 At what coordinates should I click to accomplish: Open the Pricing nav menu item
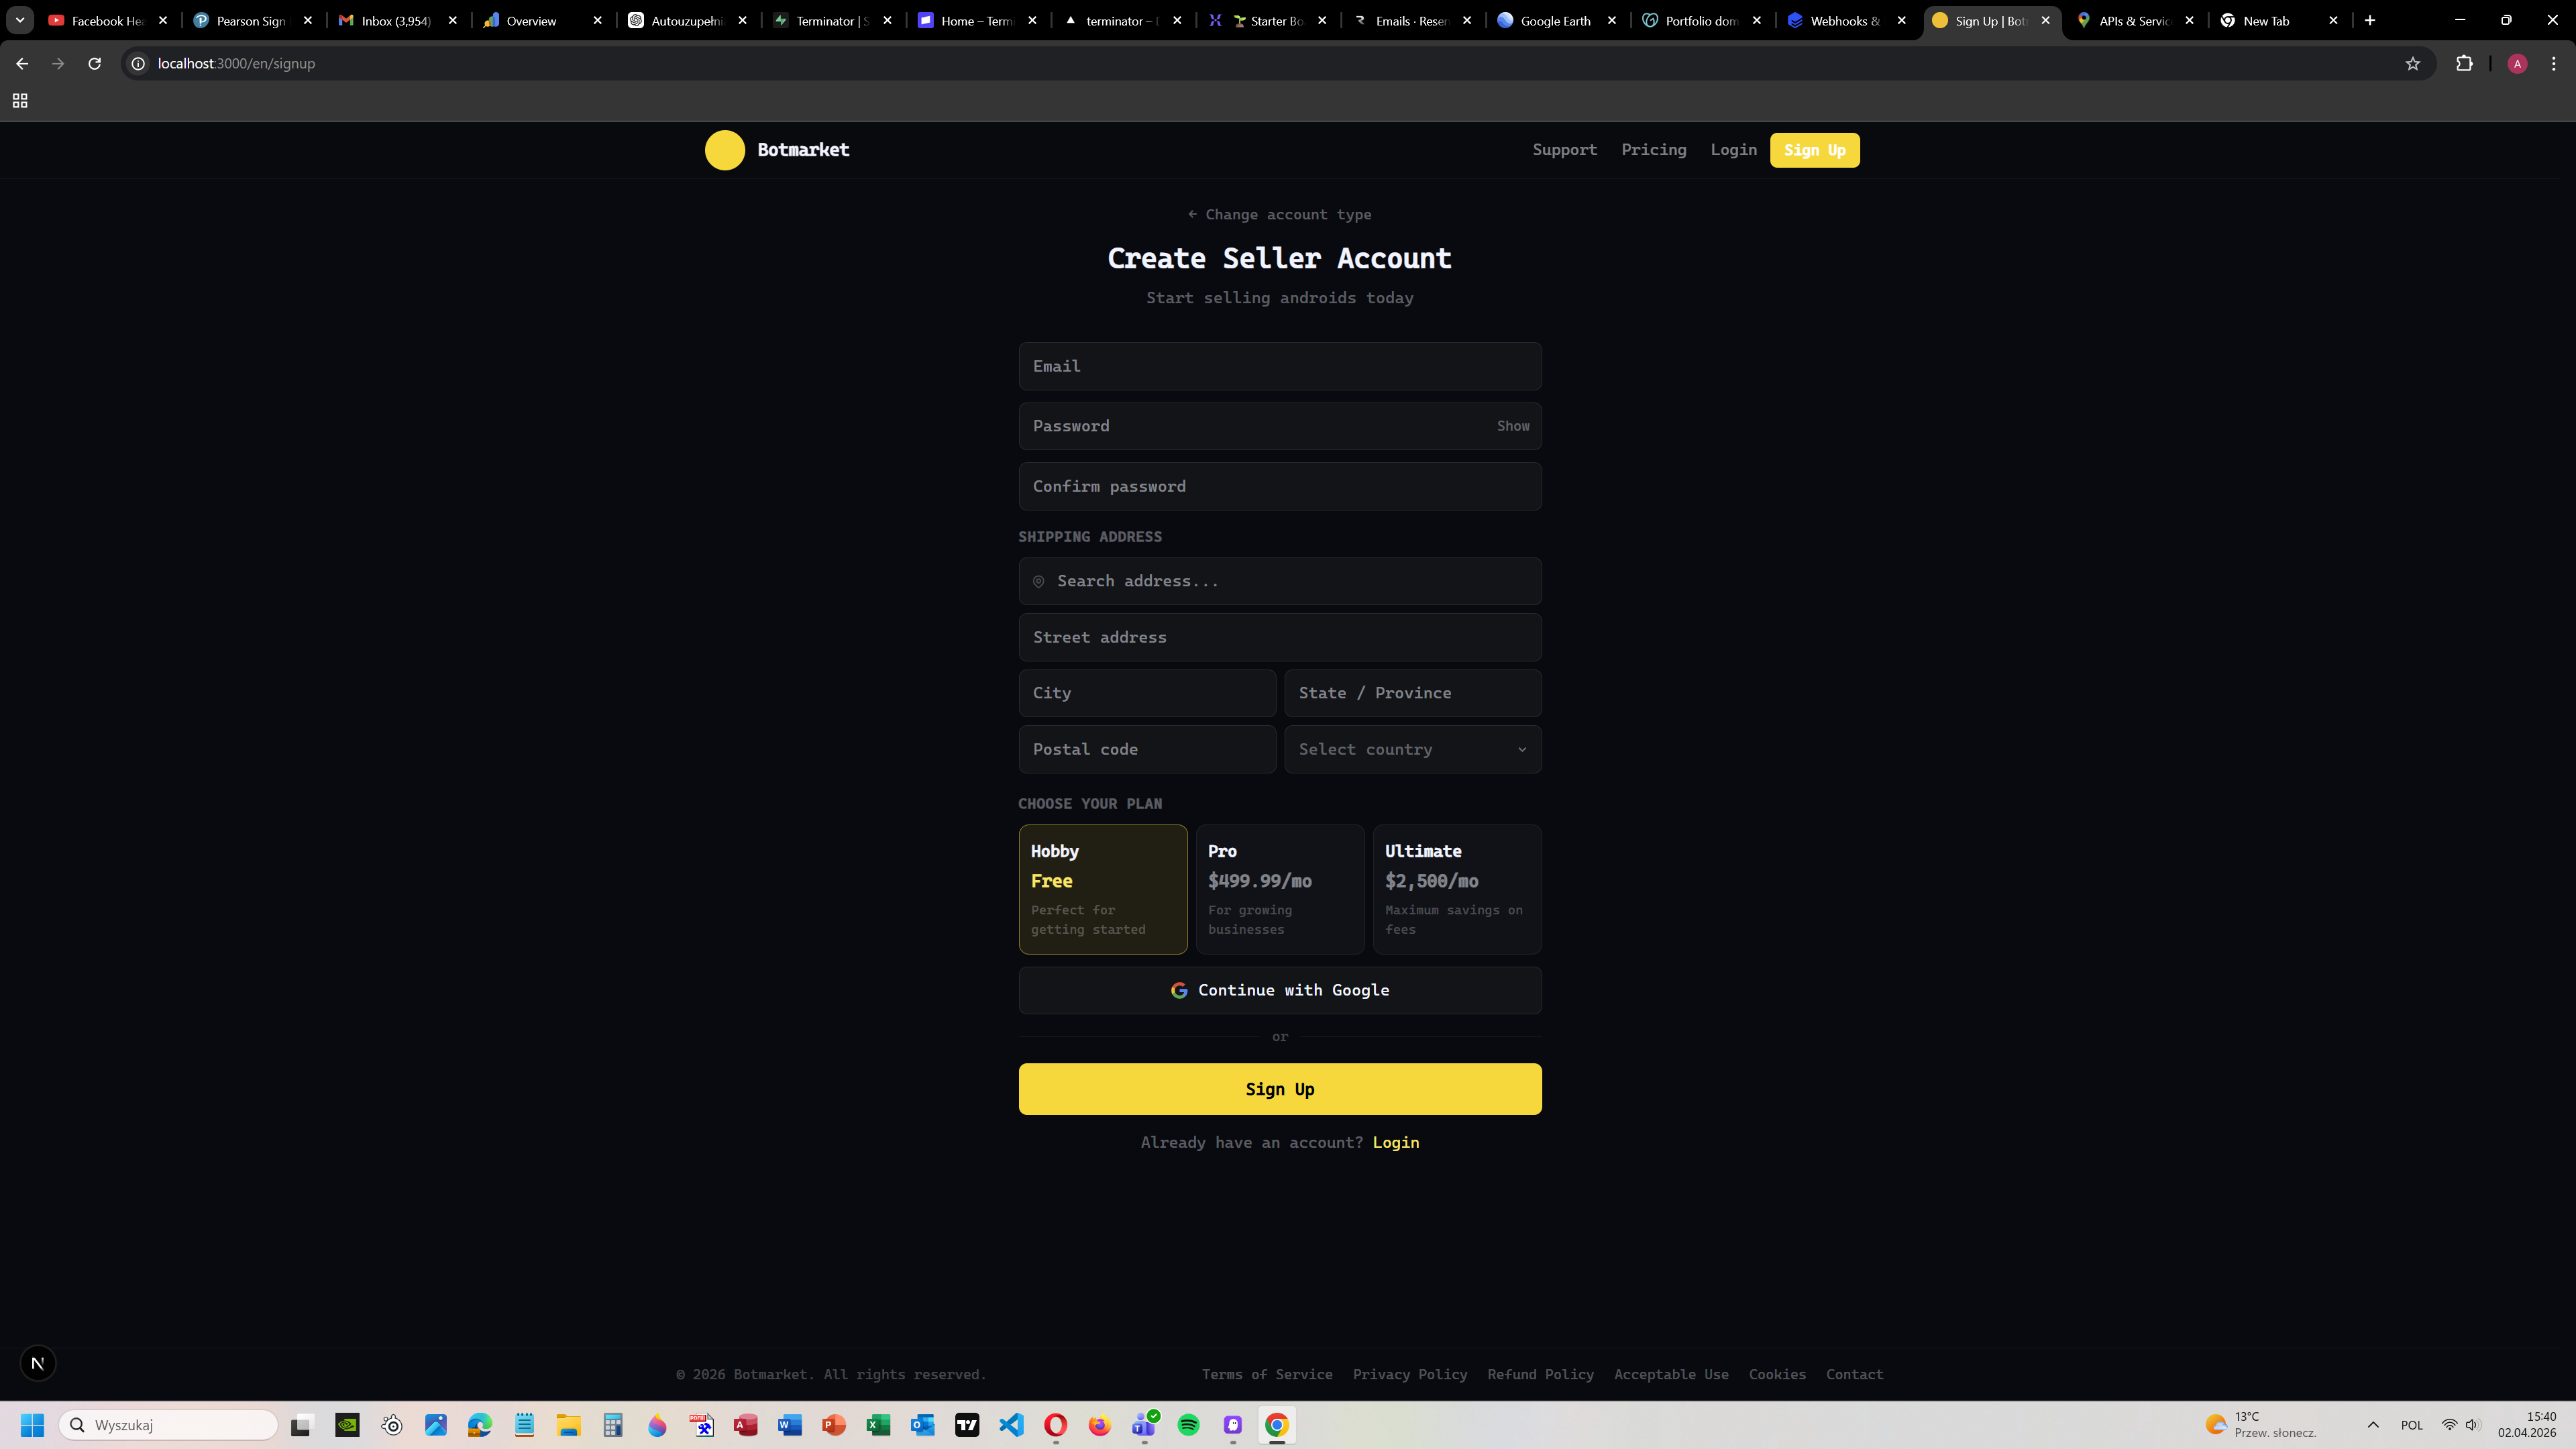pyautogui.click(x=1653, y=150)
